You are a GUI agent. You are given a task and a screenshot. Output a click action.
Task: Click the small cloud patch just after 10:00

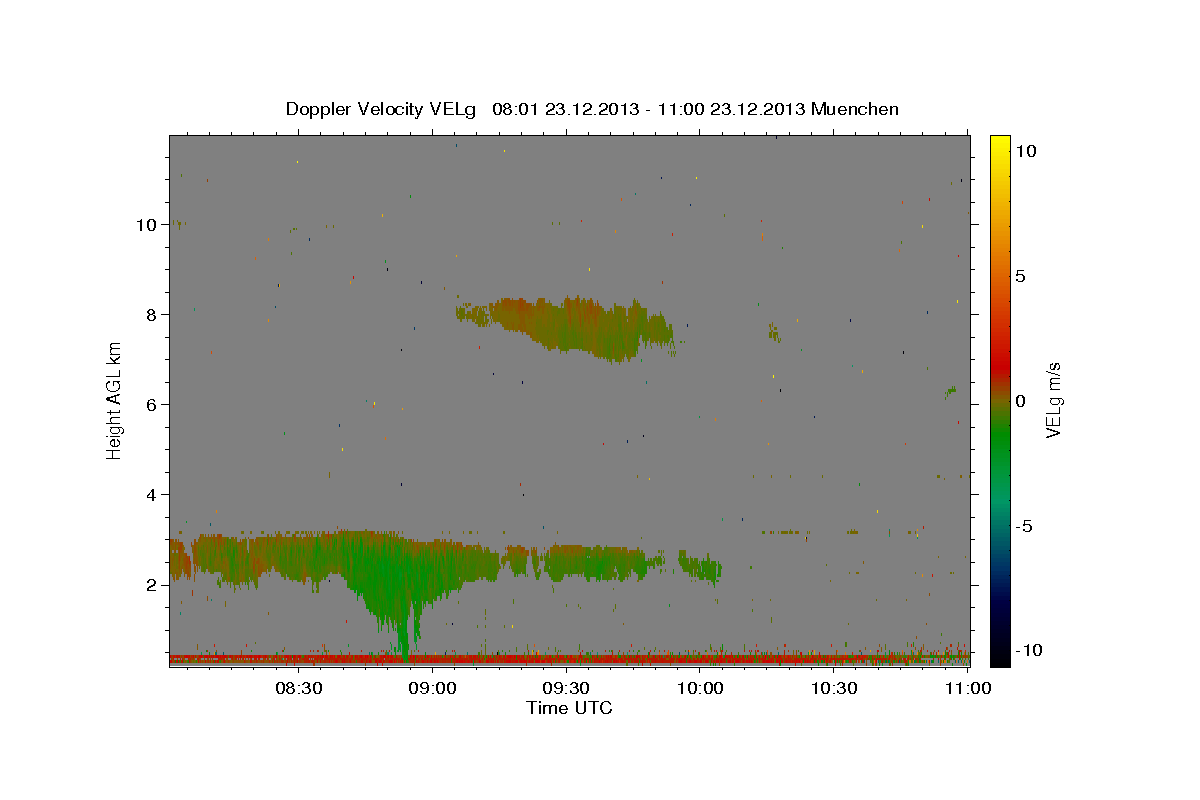pos(701,567)
